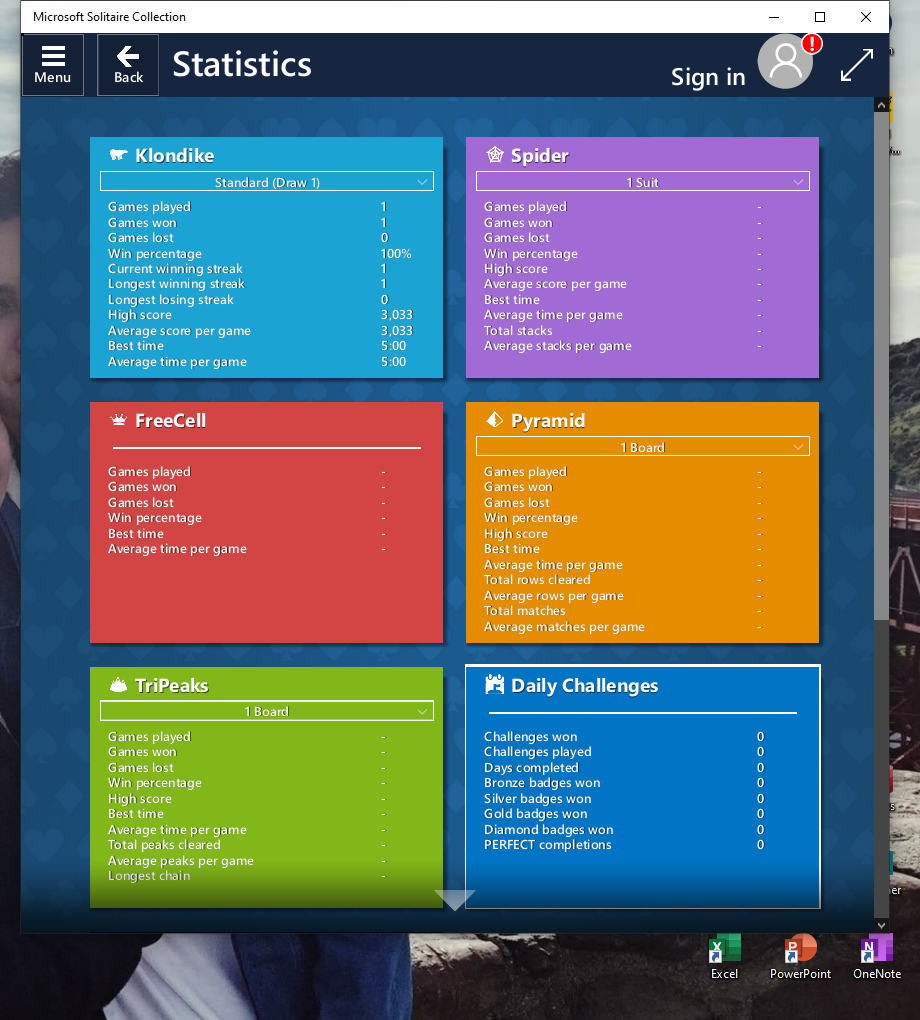Select the Spider heading
The width and height of the screenshot is (920, 1020).
click(539, 155)
